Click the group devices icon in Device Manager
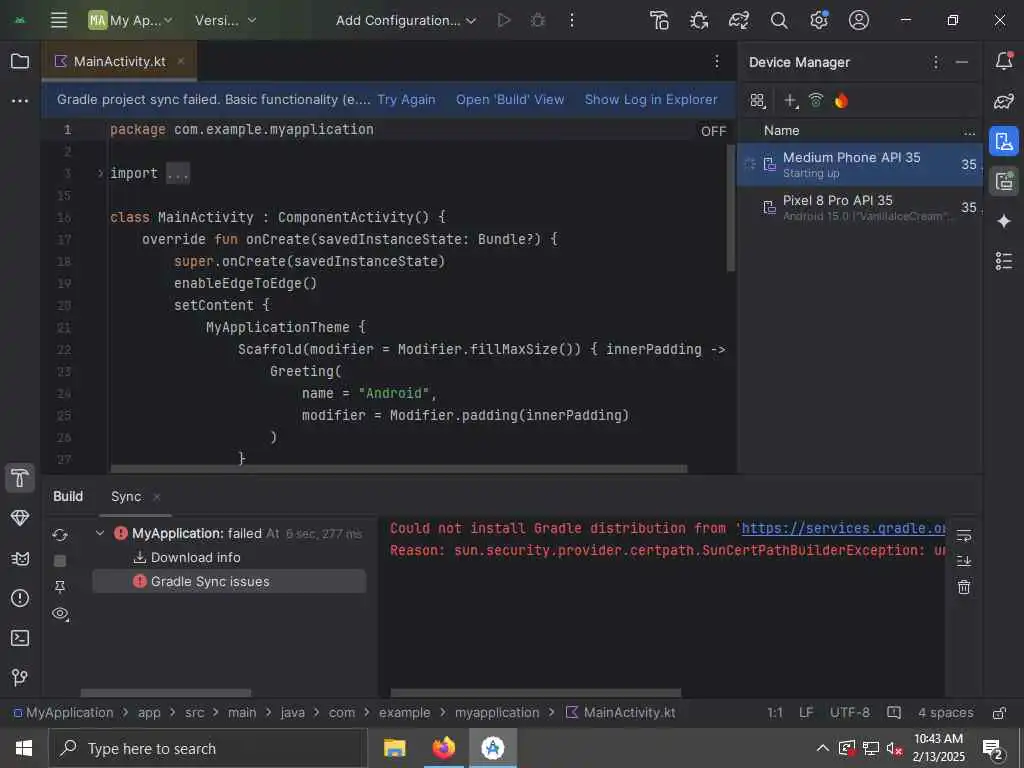The height and width of the screenshot is (768, 1024). pos(758,101)
